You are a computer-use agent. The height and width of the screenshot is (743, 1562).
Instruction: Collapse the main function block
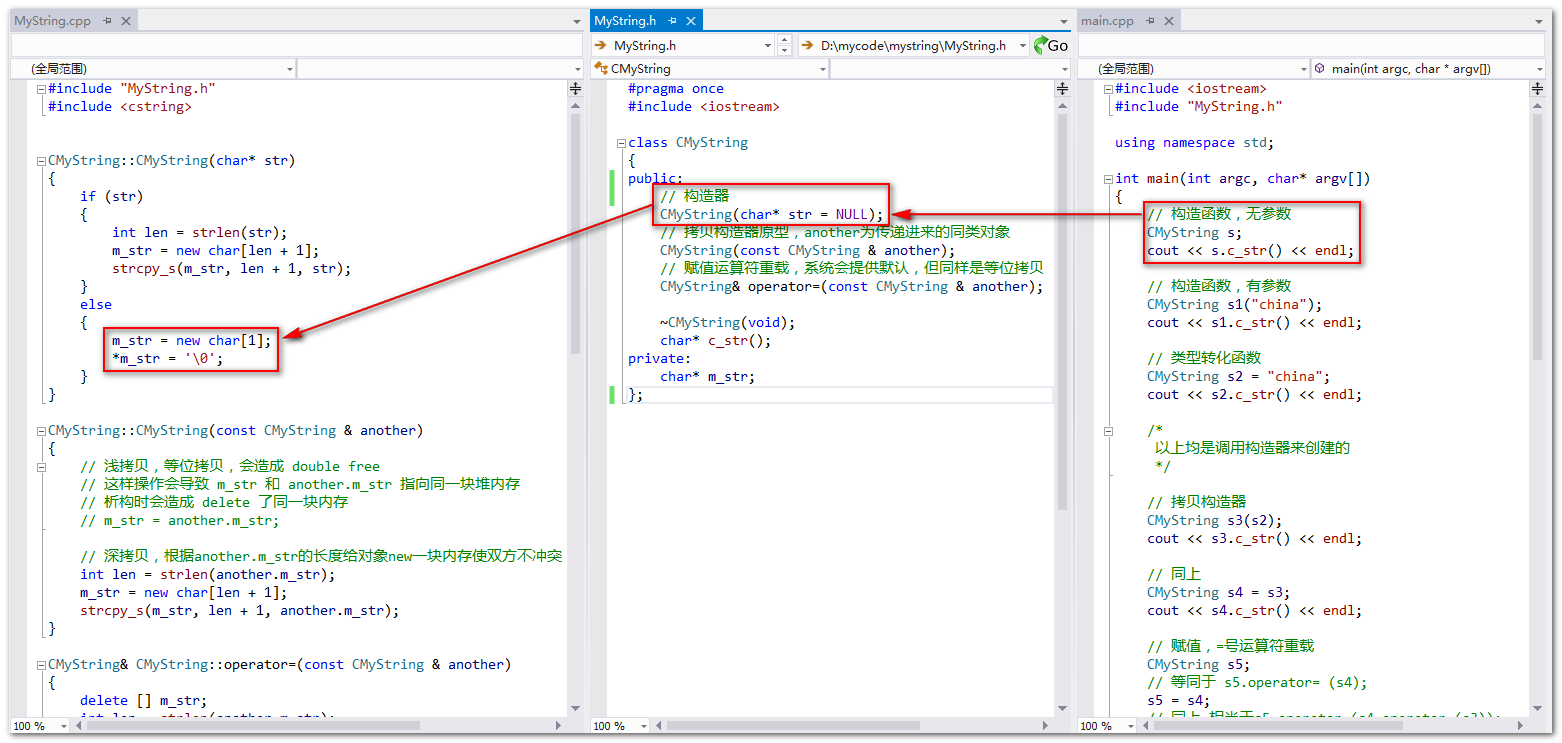pyautogui.click(x=1108, y=179)
